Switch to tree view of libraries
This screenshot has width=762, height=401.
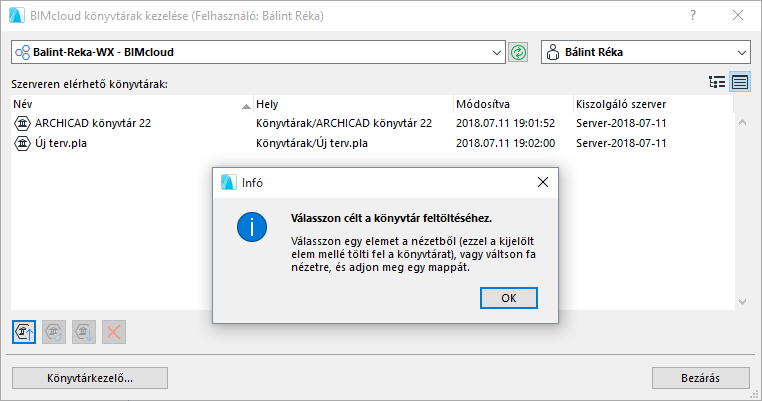tap(717, 82)
